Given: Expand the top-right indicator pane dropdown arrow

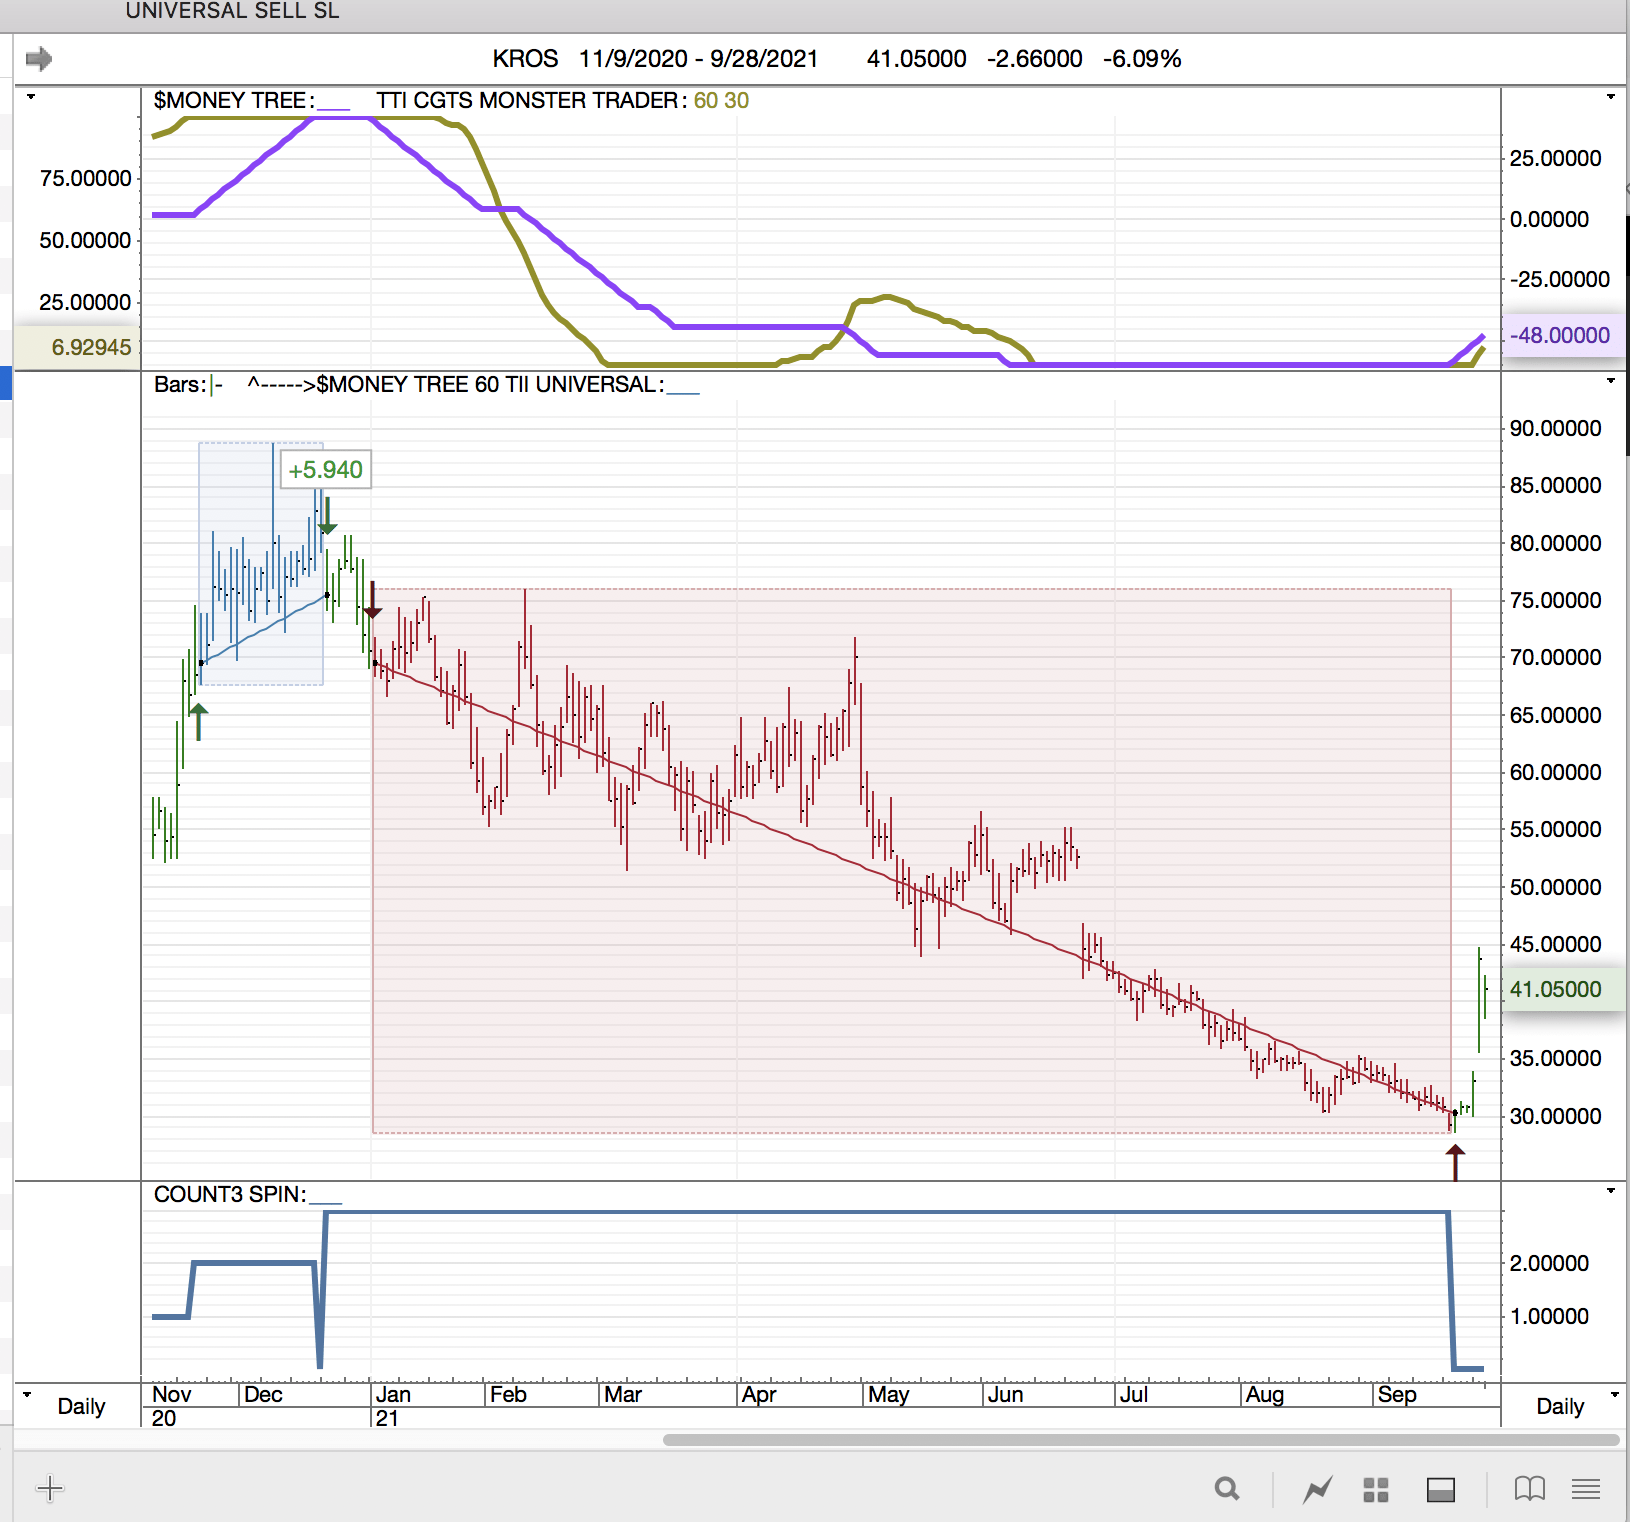Looking at the screenshot, I should [x=1610, y=97].
